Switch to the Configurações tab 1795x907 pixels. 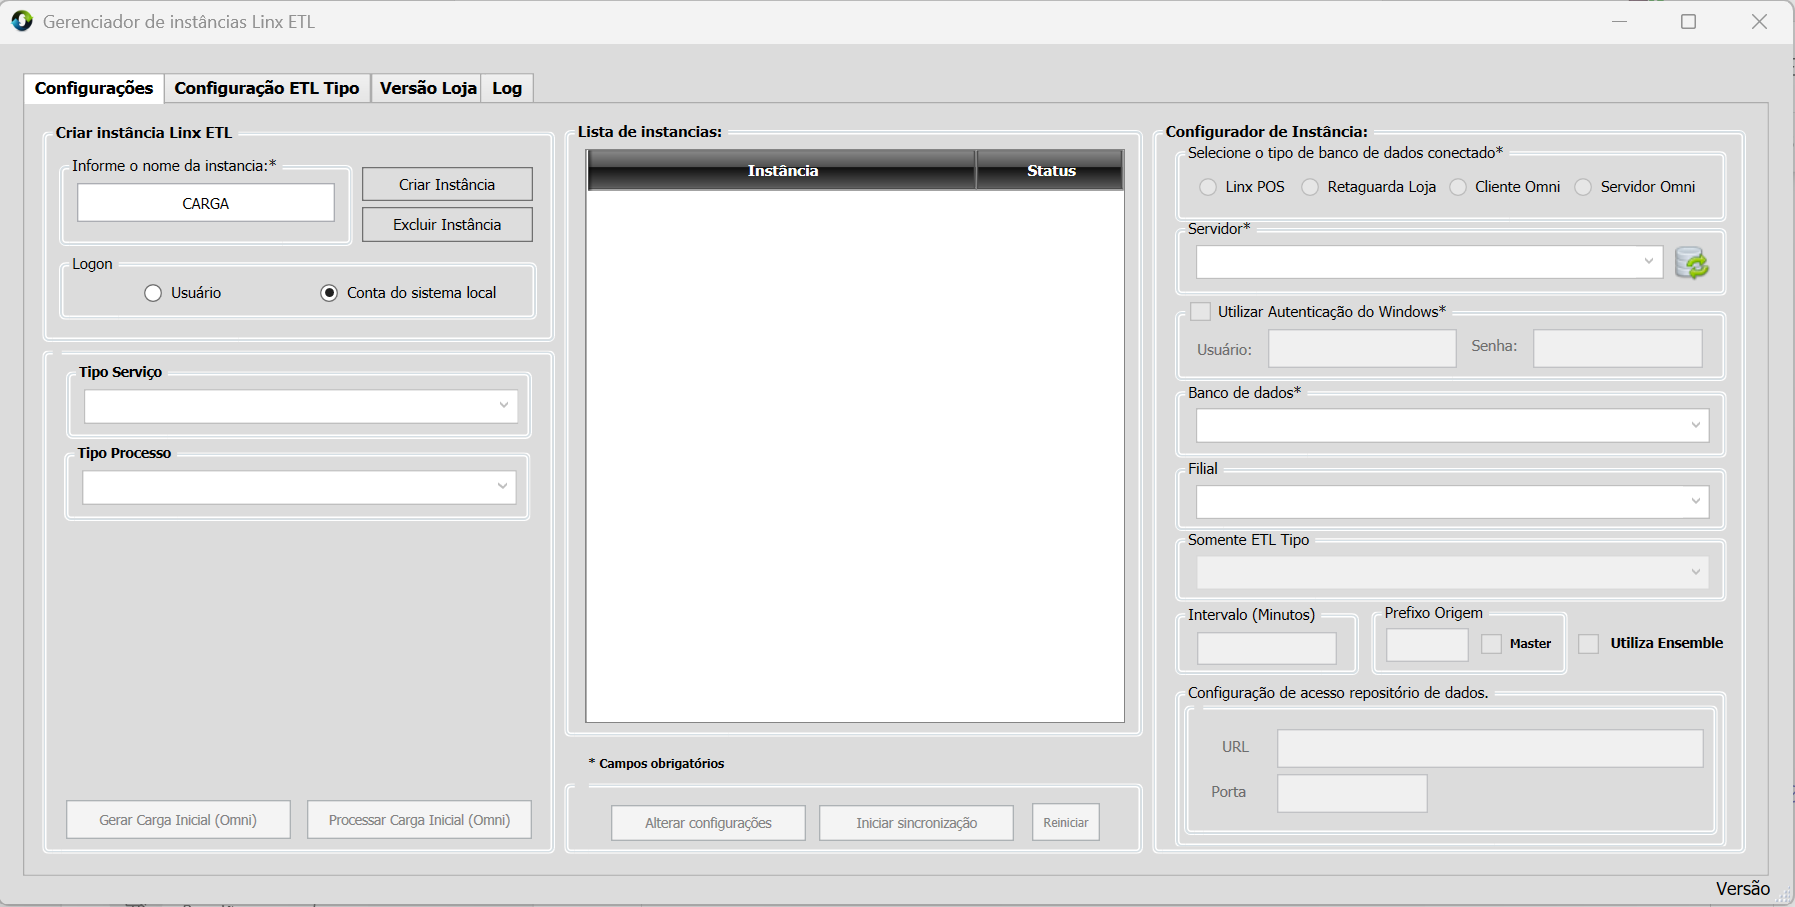pyautogui.click(x=94, y=88)
